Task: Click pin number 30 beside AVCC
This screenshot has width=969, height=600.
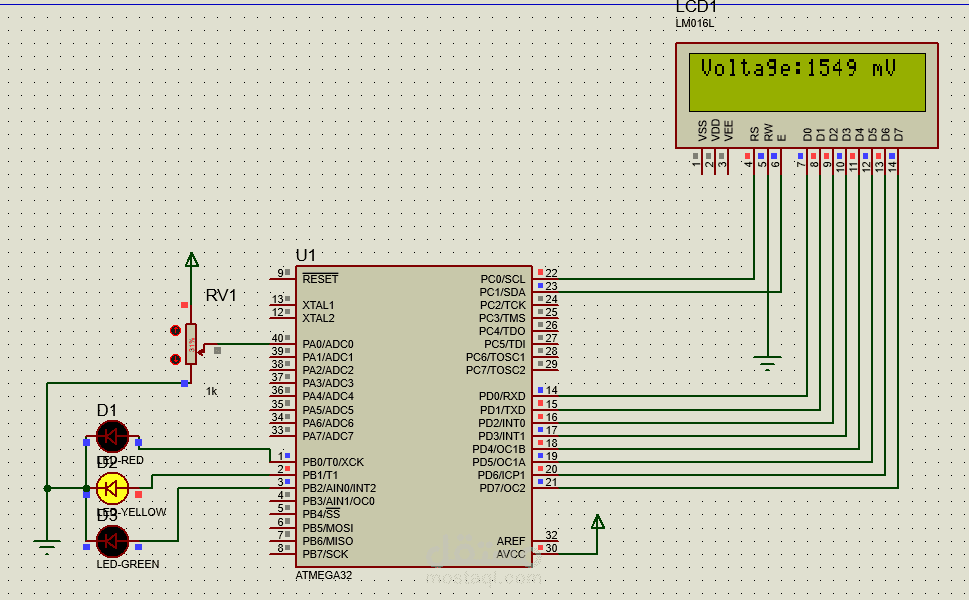Action: coord(551,548)
